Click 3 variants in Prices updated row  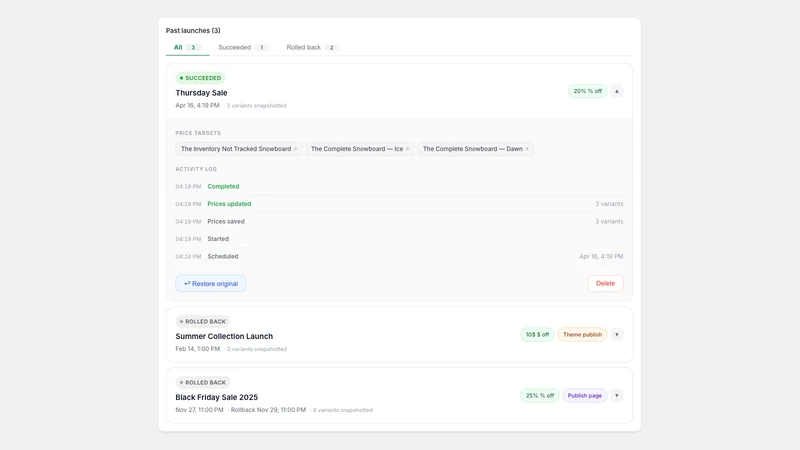(609, 204)
